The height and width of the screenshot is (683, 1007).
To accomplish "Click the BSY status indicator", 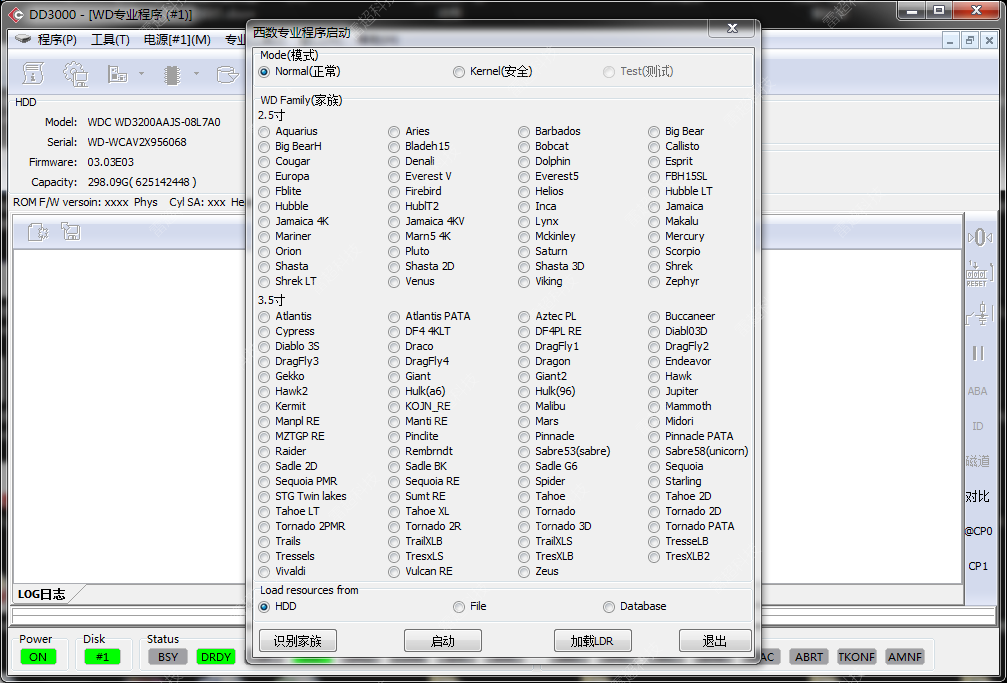I will (x=168, y=657).
